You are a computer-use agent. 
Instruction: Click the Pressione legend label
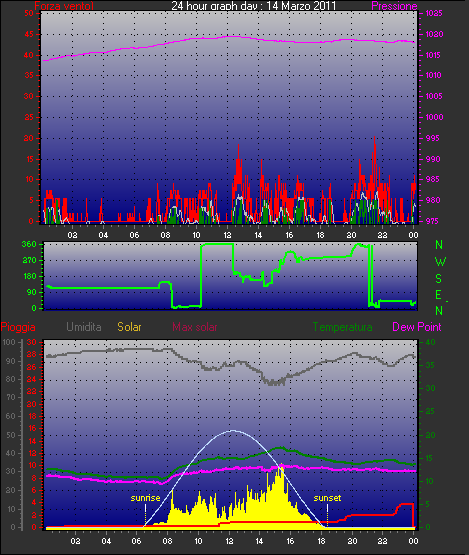tap(394, 6)
